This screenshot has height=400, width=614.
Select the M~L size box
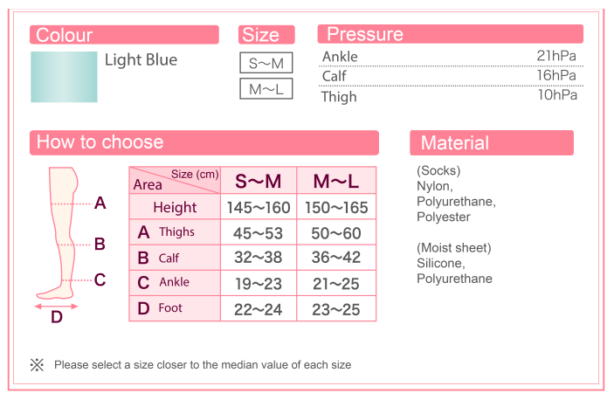click(x=266, y=89)
